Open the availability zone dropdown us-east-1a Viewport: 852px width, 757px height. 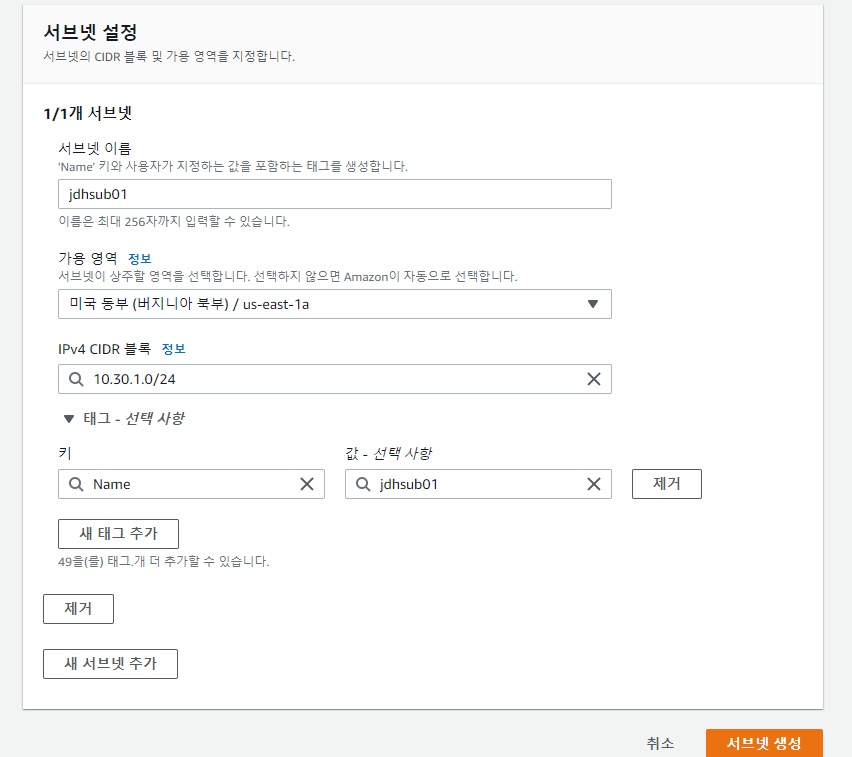click(x=335, y=304)
